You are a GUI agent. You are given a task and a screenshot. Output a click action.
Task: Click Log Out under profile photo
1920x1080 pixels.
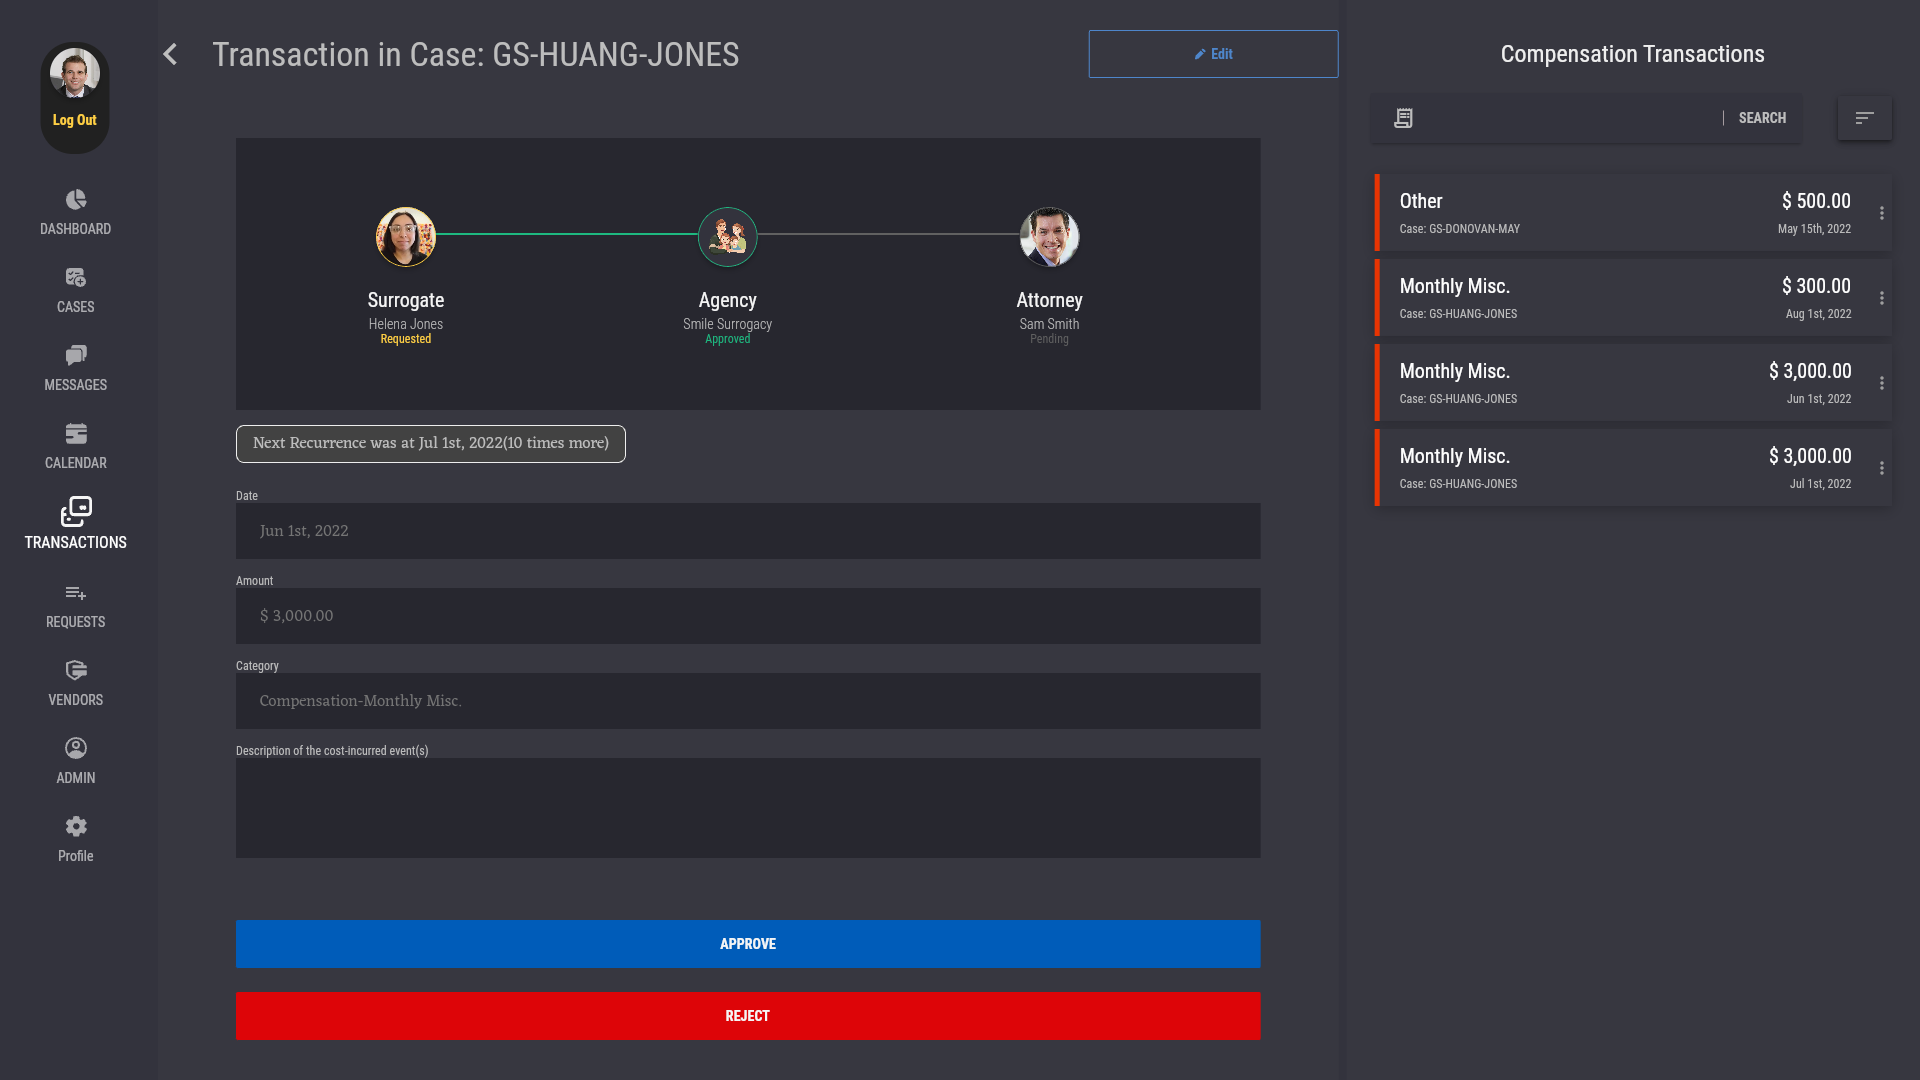(75, 120)
